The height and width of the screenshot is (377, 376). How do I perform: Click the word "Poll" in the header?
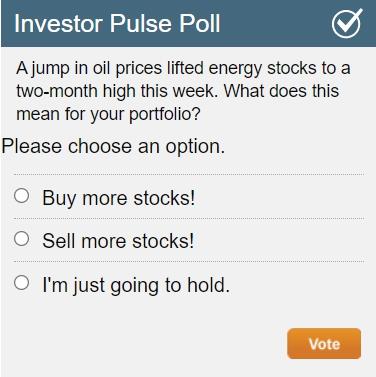[x=200, y=23]
